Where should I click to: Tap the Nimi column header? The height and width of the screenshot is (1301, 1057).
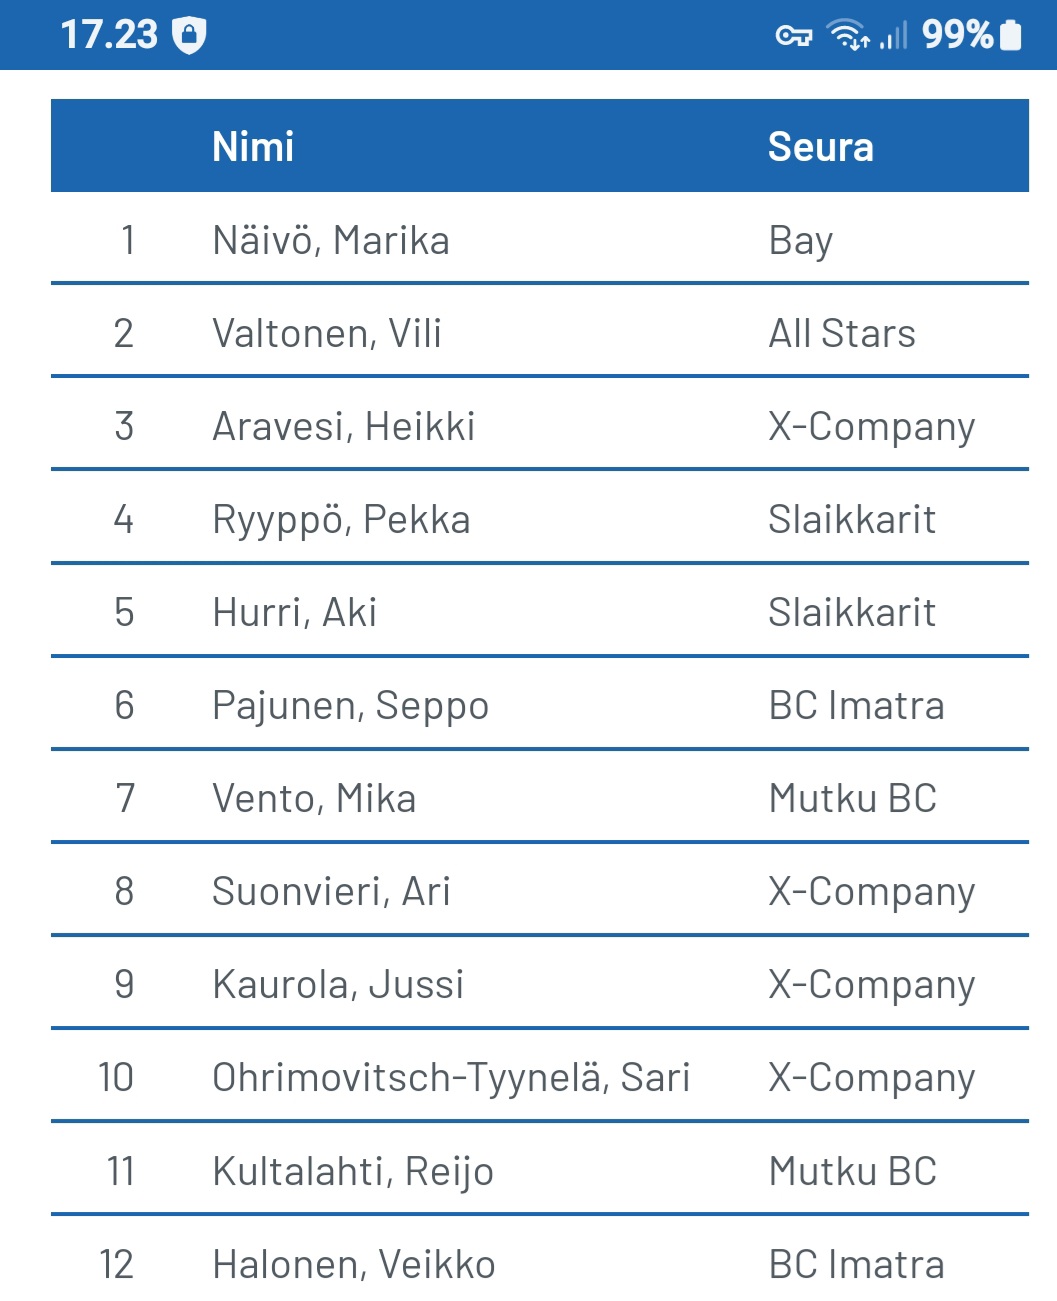(253, 147)
